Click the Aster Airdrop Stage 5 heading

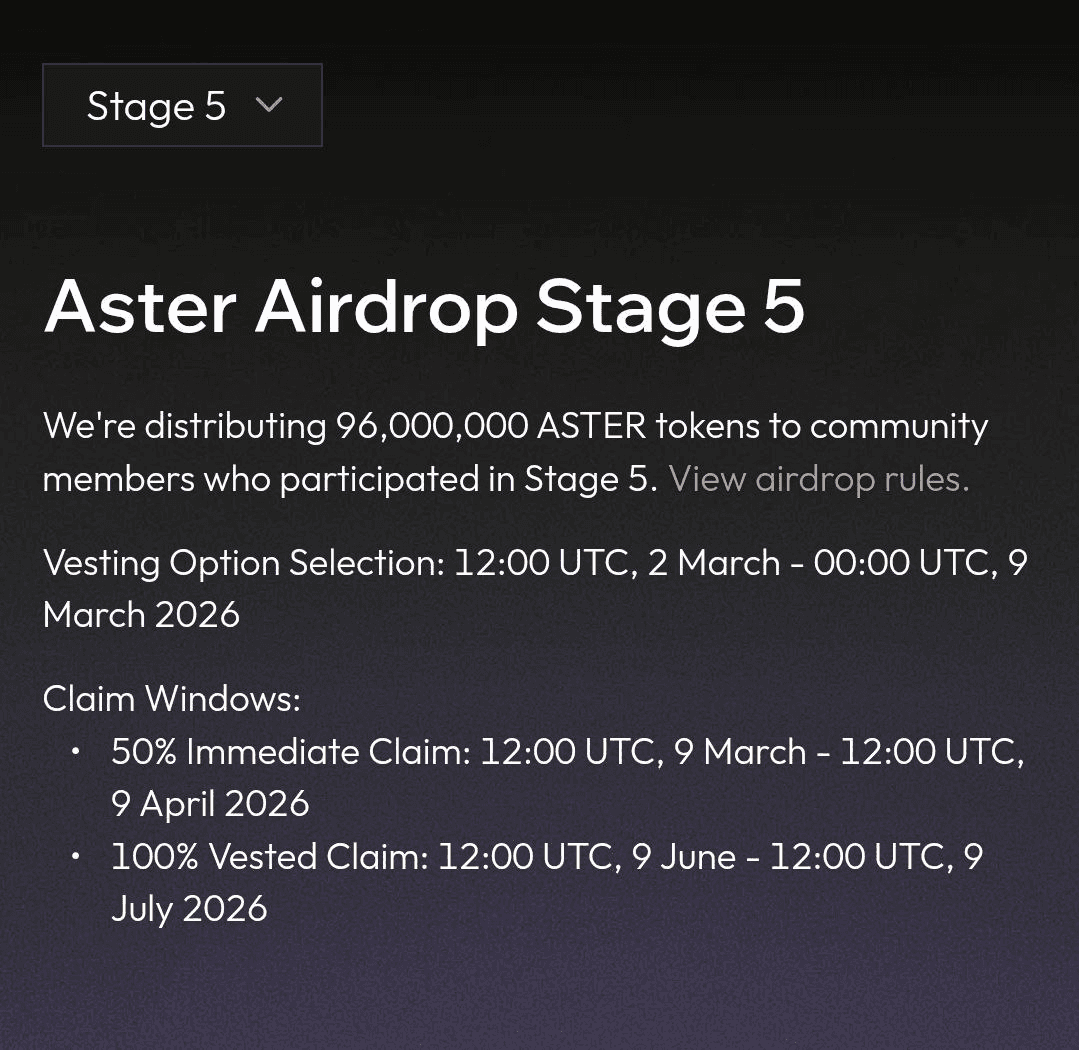(x=423, y=306)
